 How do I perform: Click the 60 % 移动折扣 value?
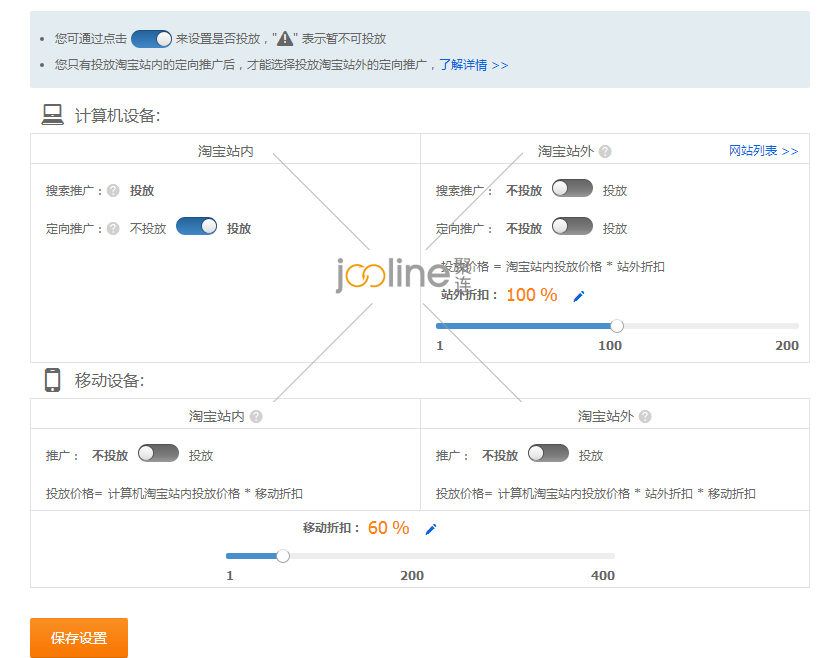[389, 528]
